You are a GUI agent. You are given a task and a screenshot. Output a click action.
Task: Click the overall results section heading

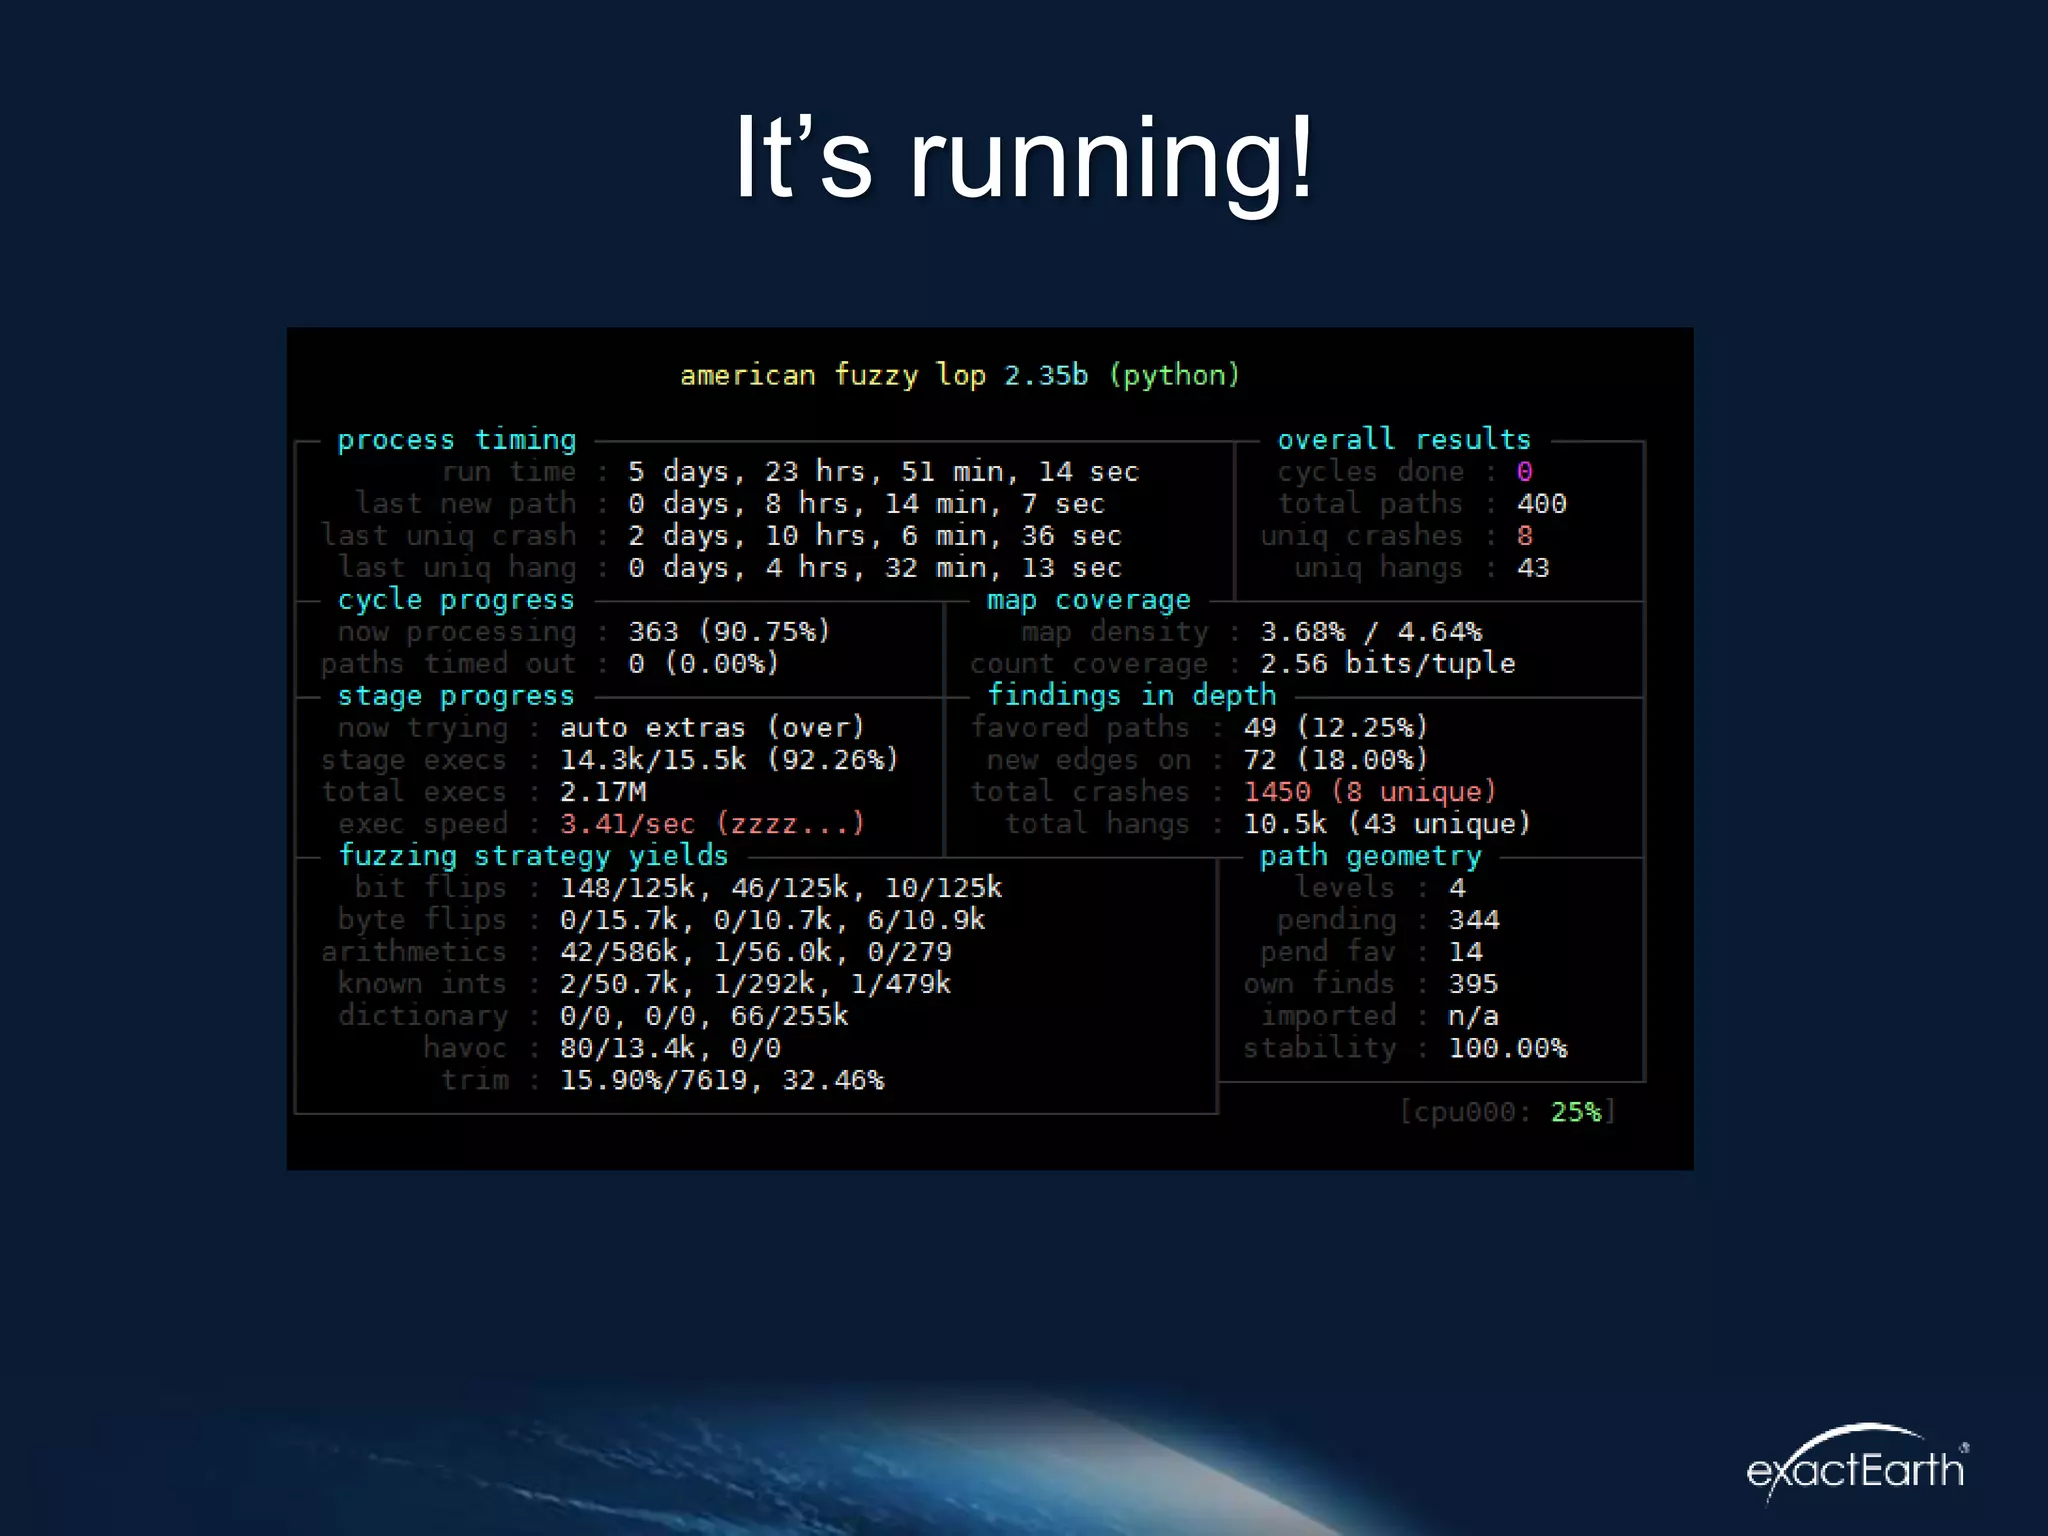[1403, 439]
